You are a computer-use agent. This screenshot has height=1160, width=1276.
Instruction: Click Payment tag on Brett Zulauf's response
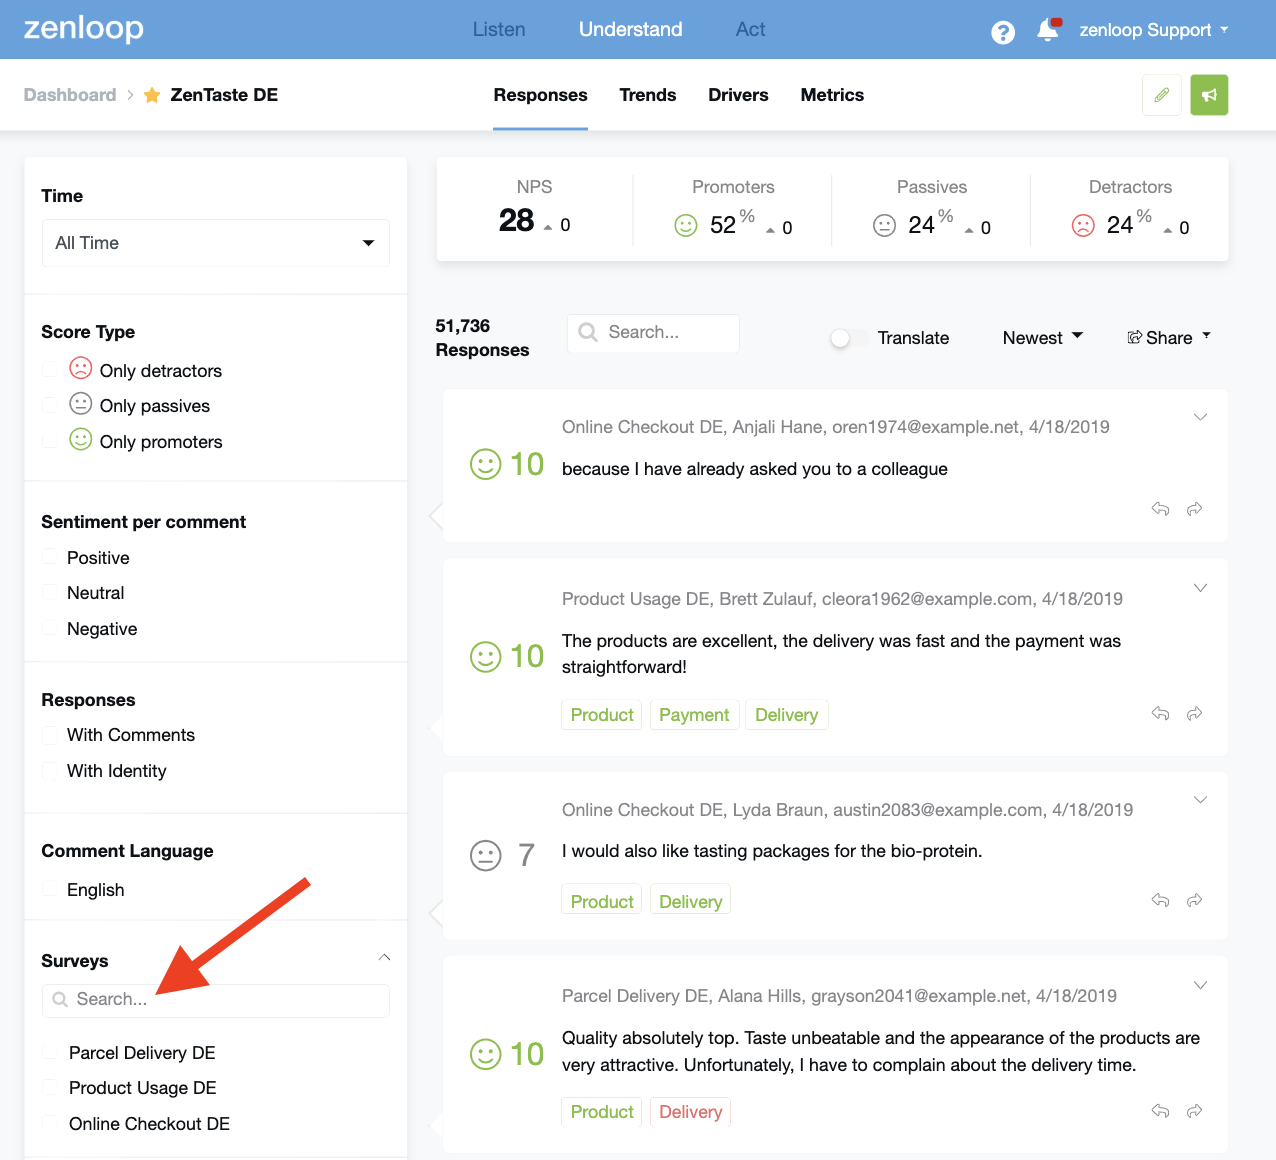pyautogui.click(x=694, y=715)
